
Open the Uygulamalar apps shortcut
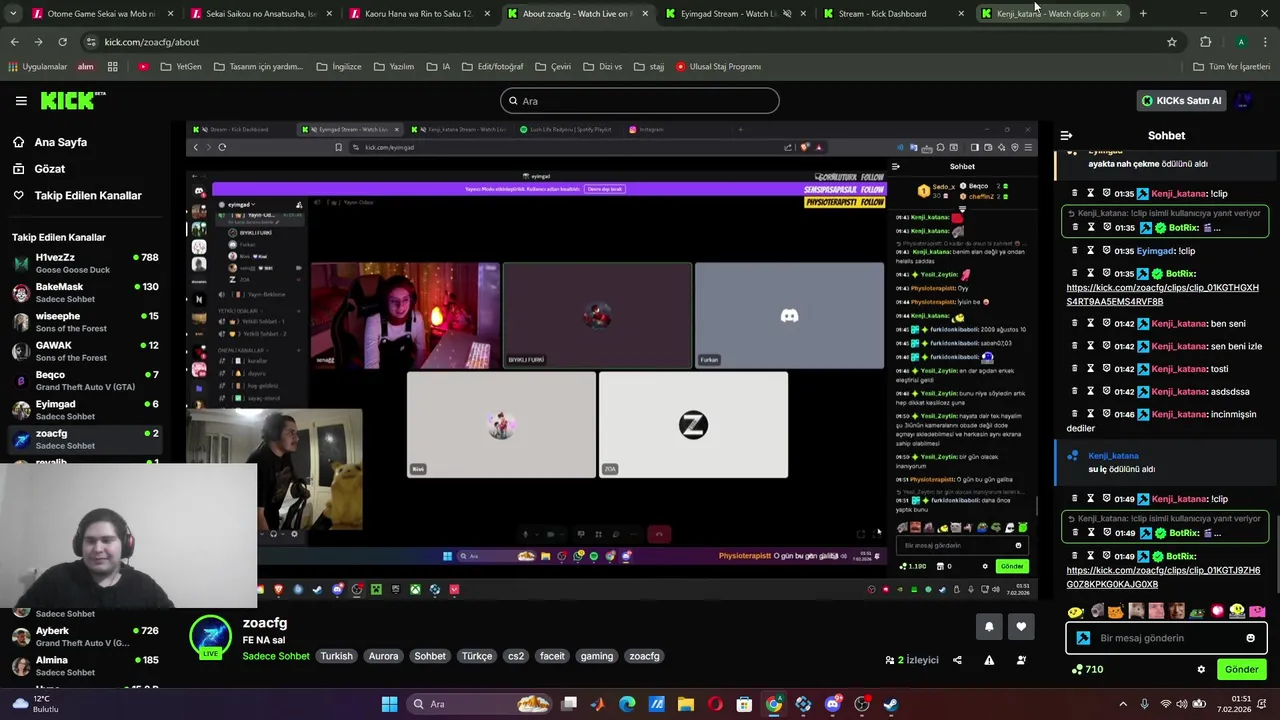pos(37,66)
